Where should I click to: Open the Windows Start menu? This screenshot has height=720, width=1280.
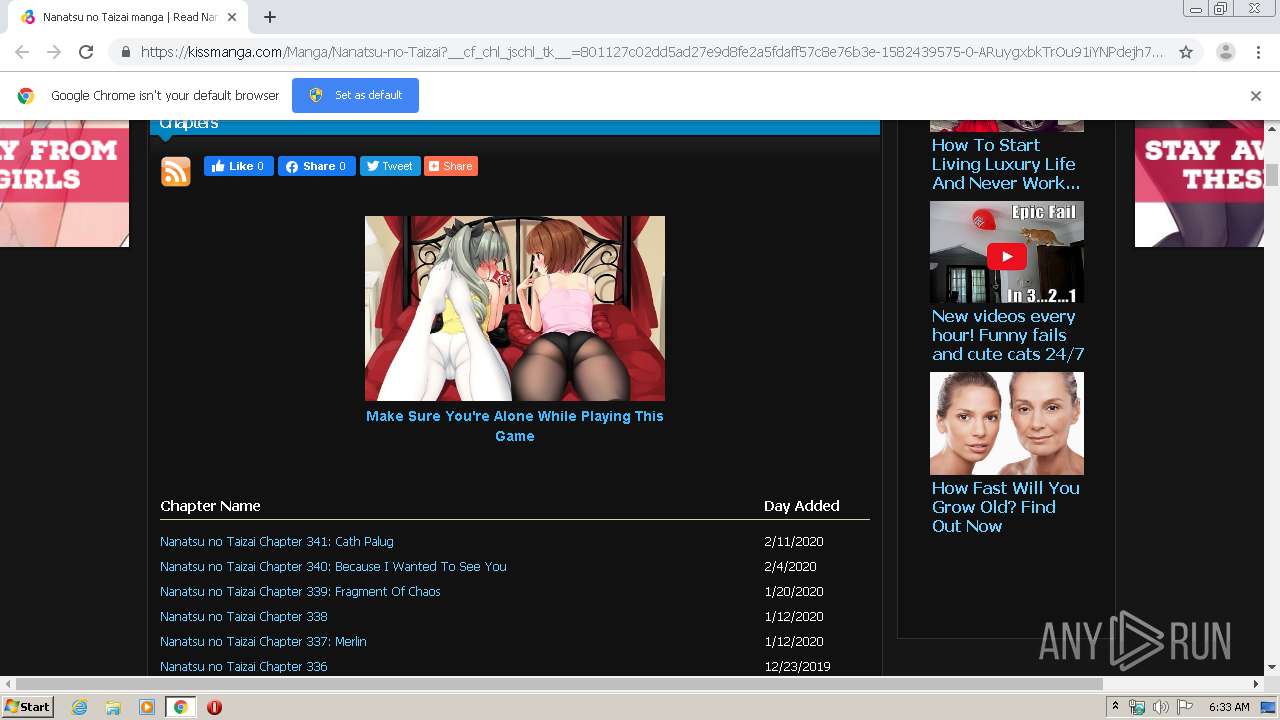(28, 706)
